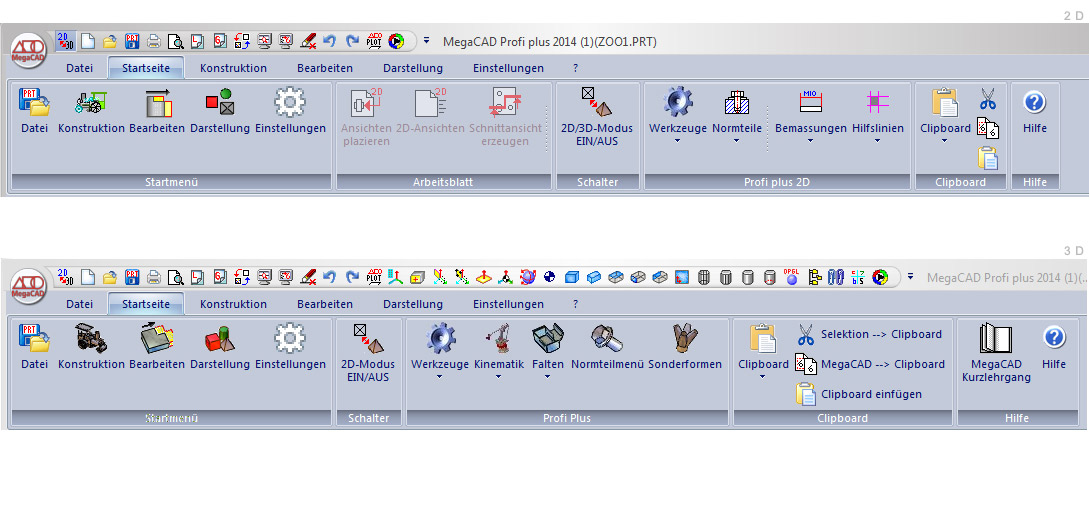Image resolution: width=1090 pixels, height=530 pixels.
Task: Open the Kinematik dropdown
Action: pos(498,377)
